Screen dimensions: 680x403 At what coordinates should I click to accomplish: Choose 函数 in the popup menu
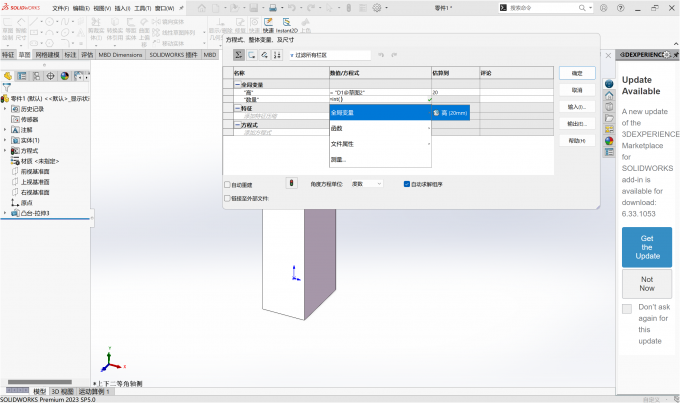pyautogui.click(x=380, y=128)
